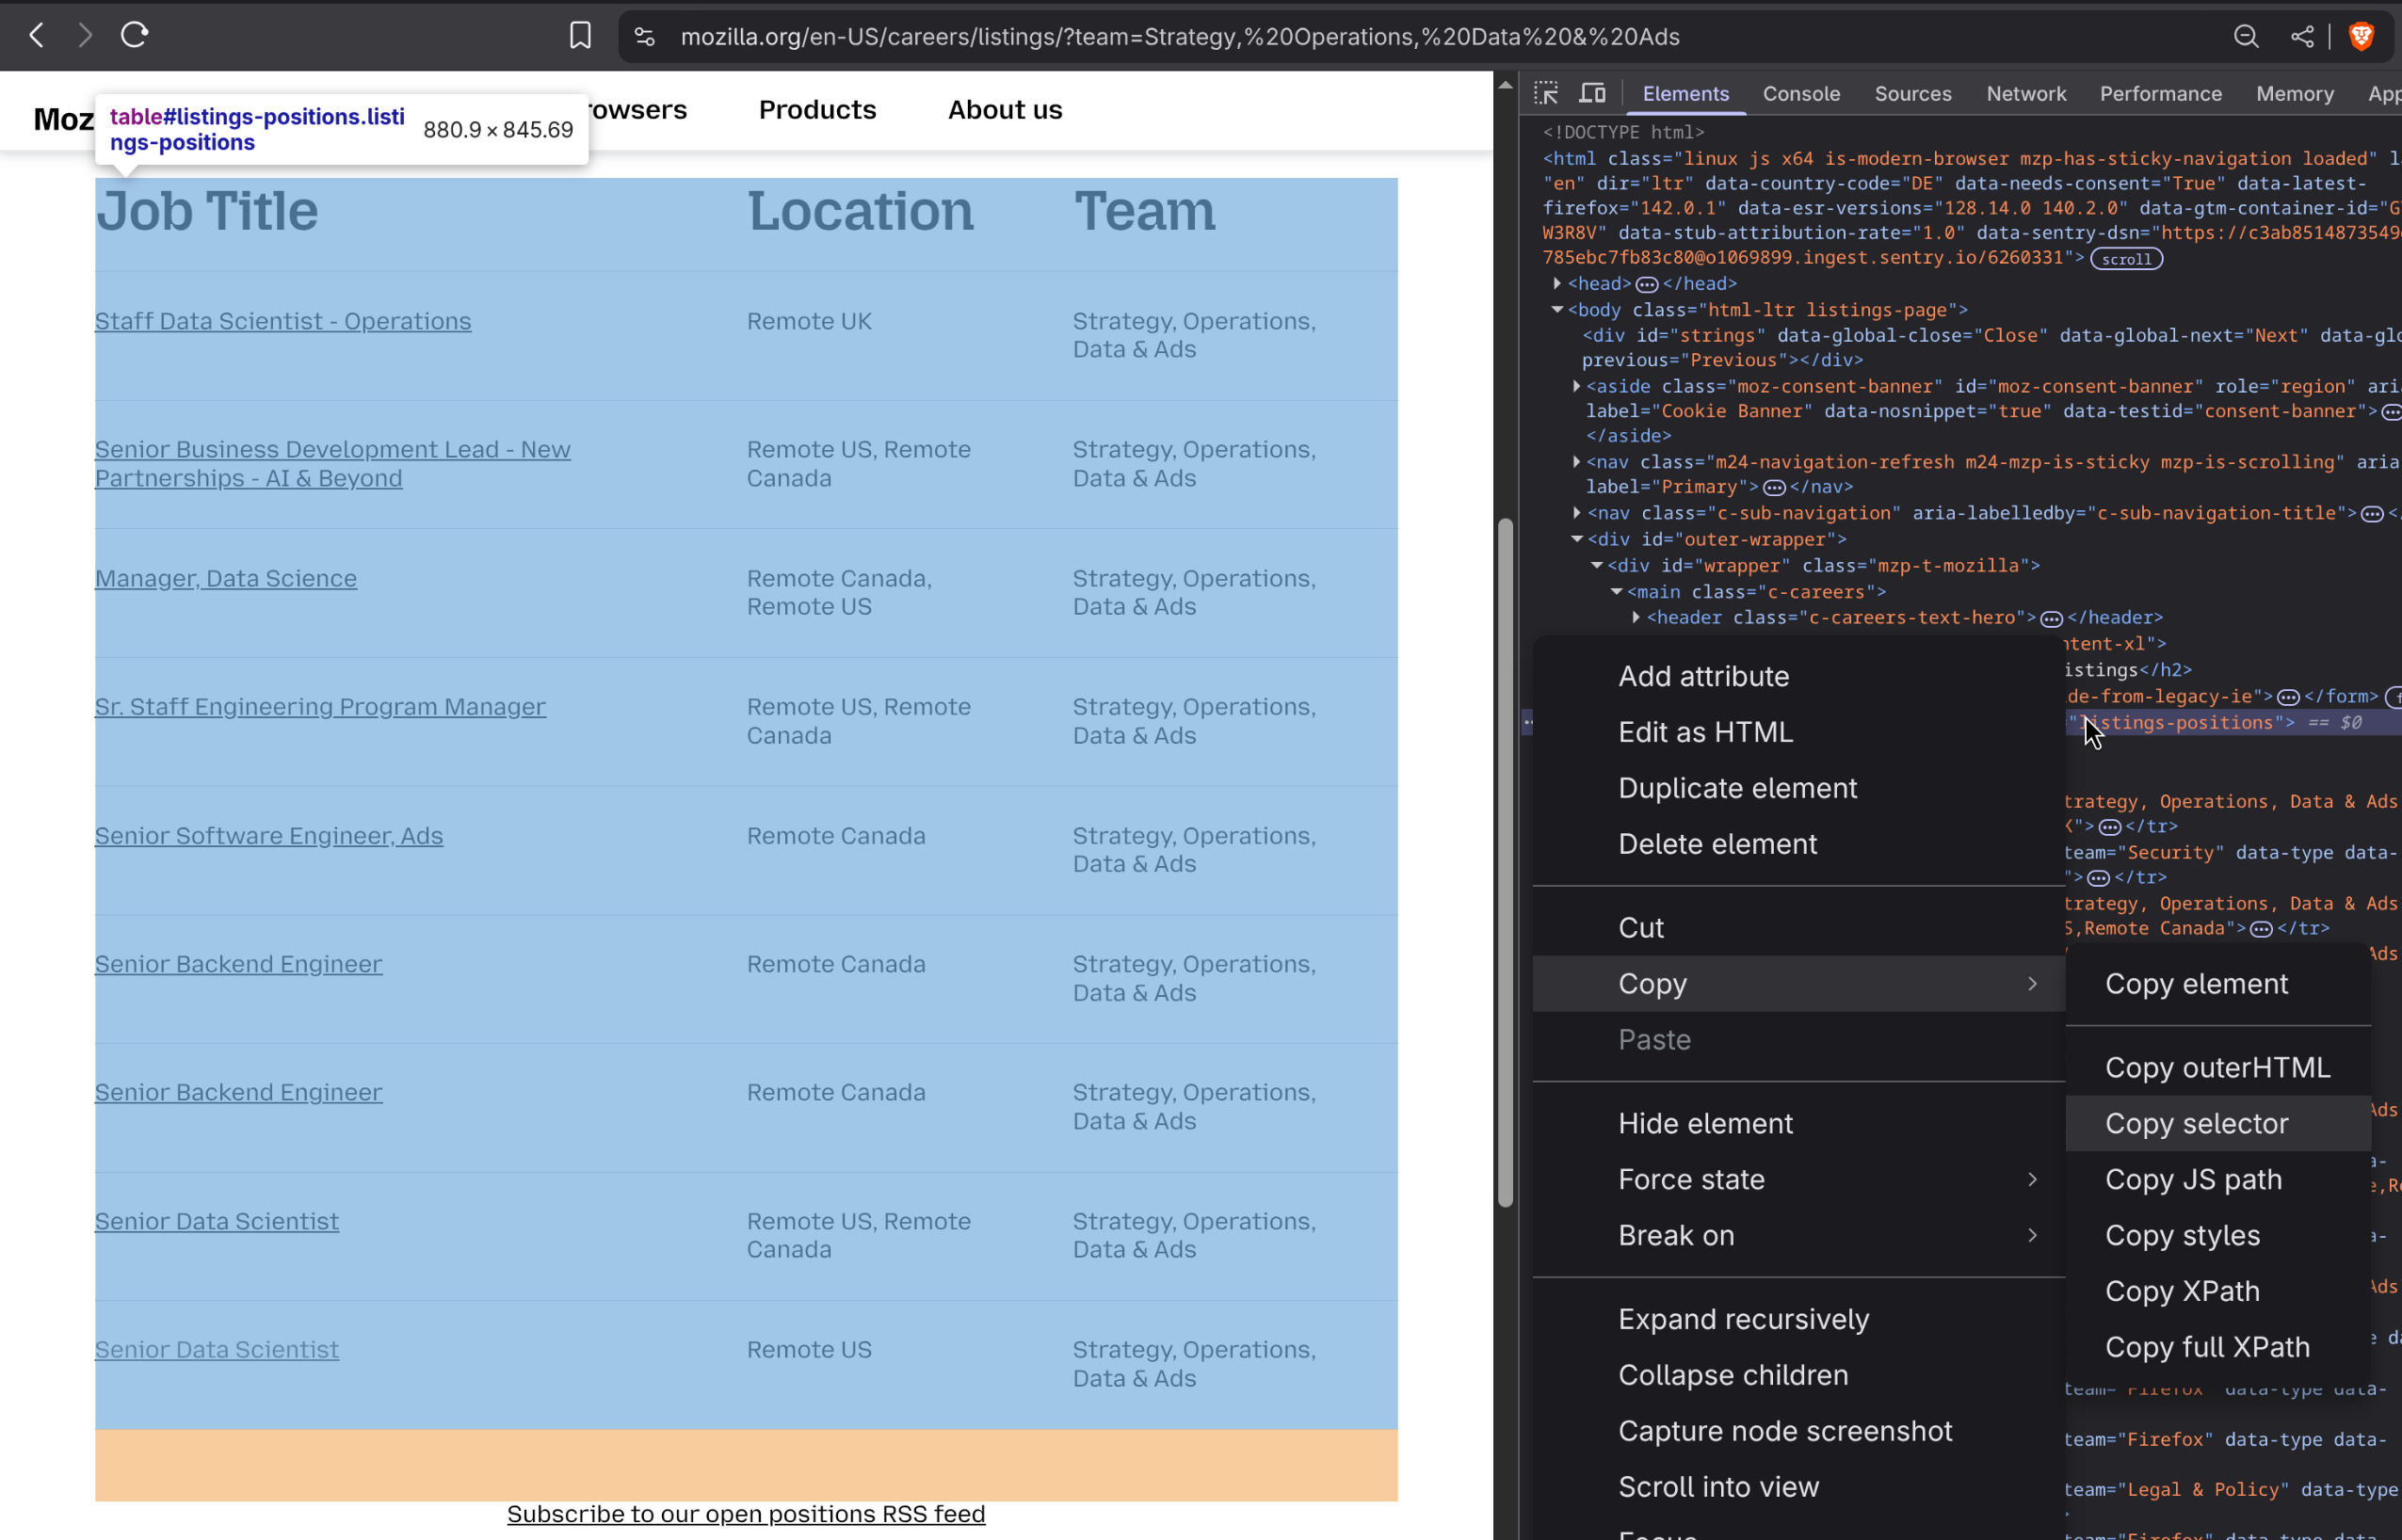The width and height of the screenshot is (2402, 1540).
Task: Collapse the div wrapper node
Action: pyautogui.click(x=1597, y=565)
